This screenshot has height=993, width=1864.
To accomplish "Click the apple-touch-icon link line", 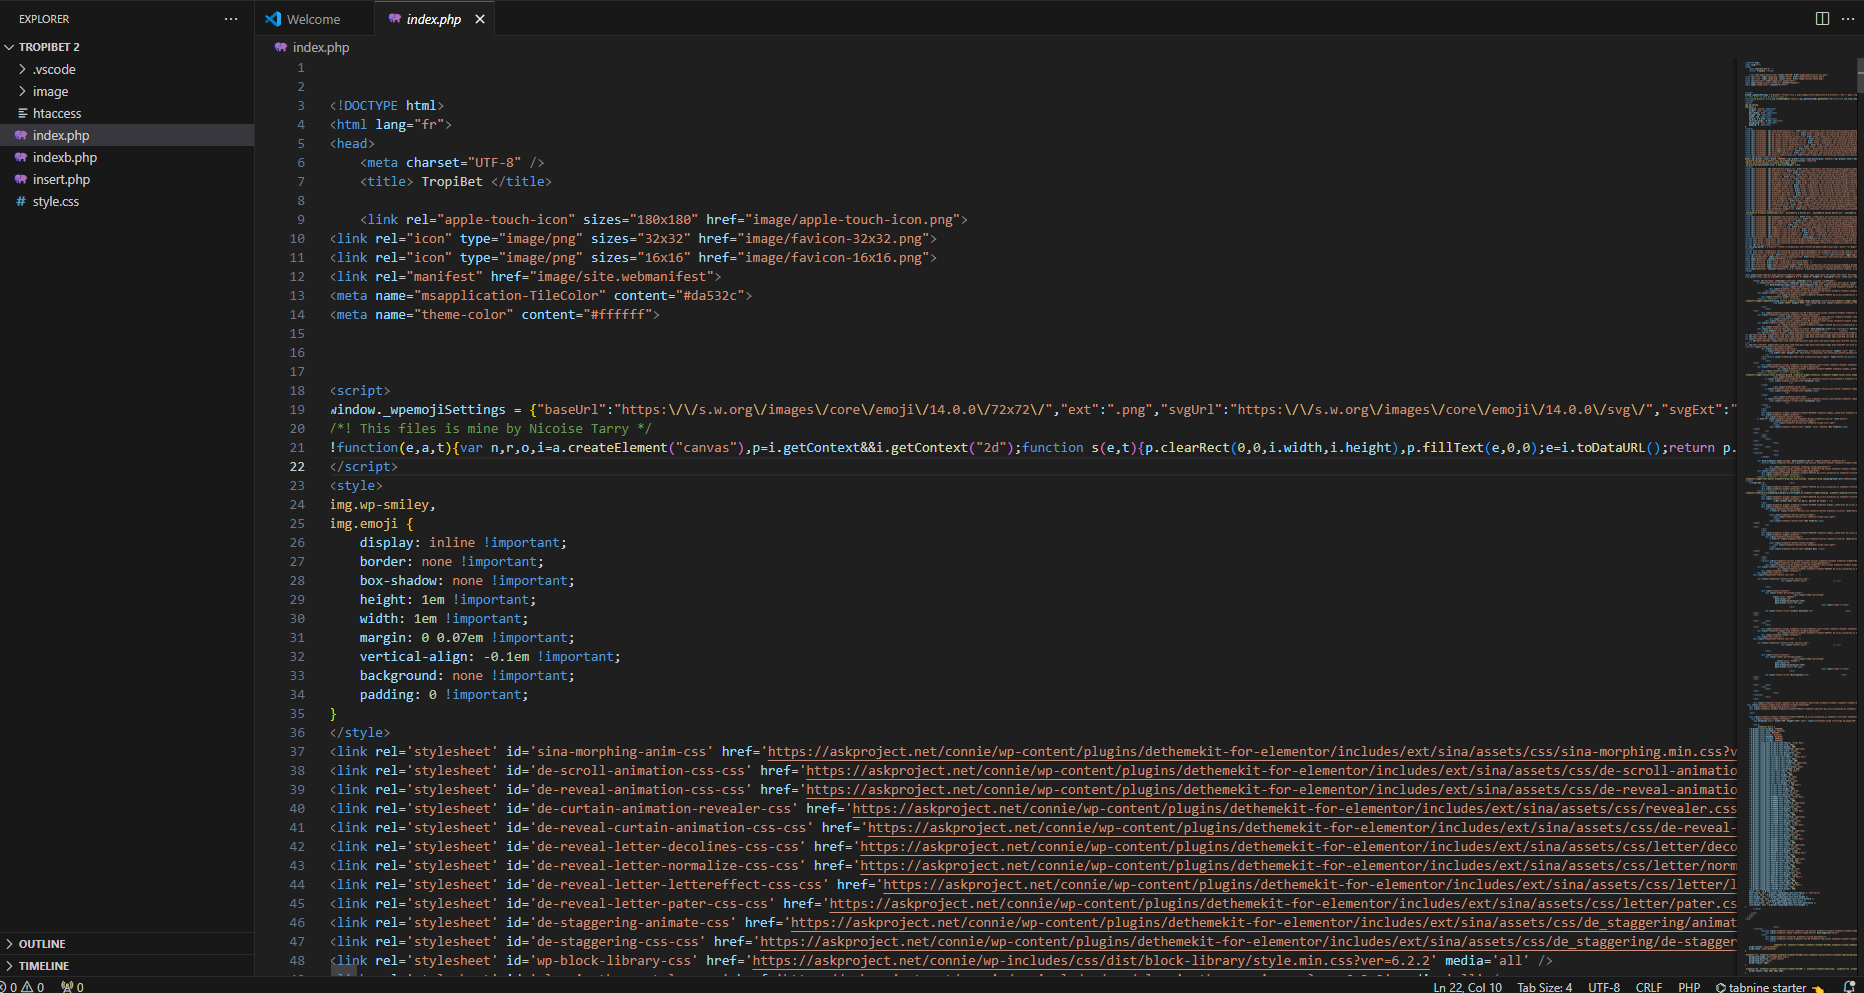I will click(x=664, y=219).
